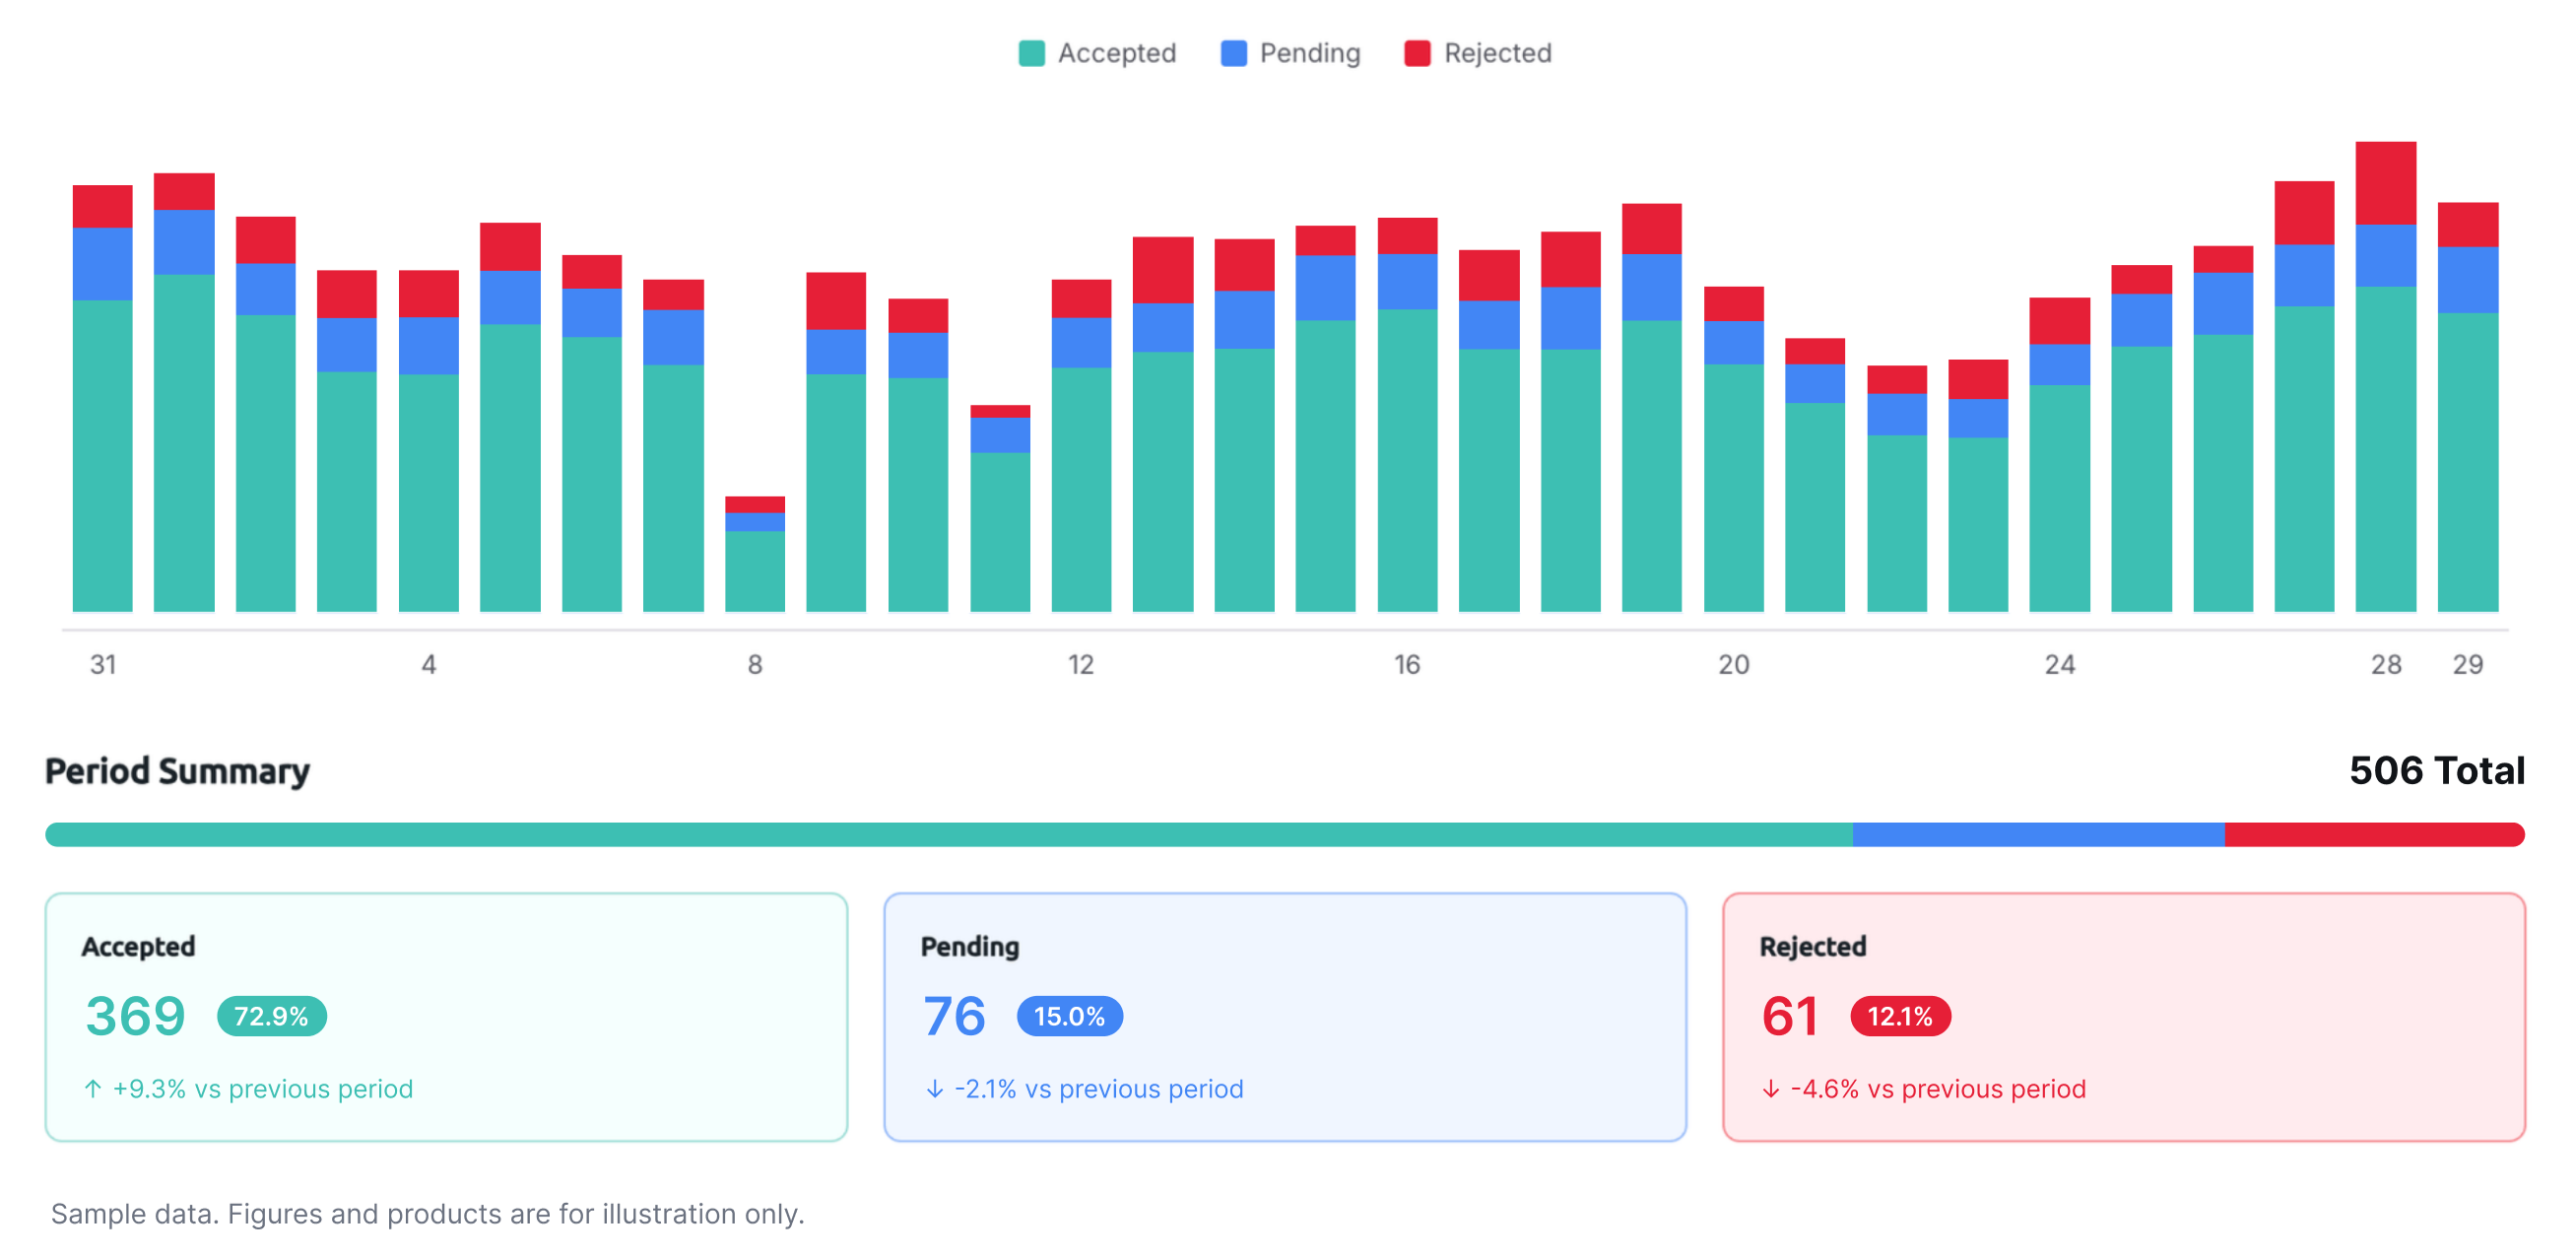Toggle the Rejected legend red swatch
Image resolution: width=2576 pixels, height=1256 pixels.
[1417, 53]
